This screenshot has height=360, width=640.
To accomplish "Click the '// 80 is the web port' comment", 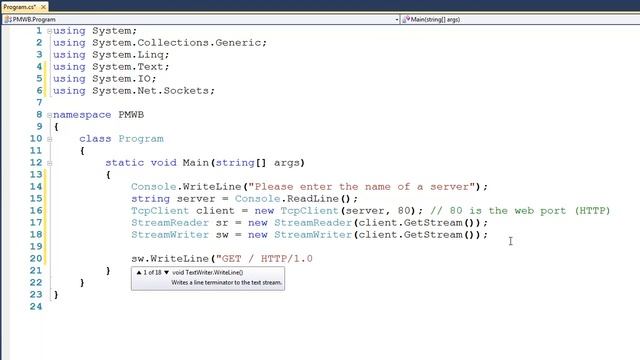I will click(520, 211).
